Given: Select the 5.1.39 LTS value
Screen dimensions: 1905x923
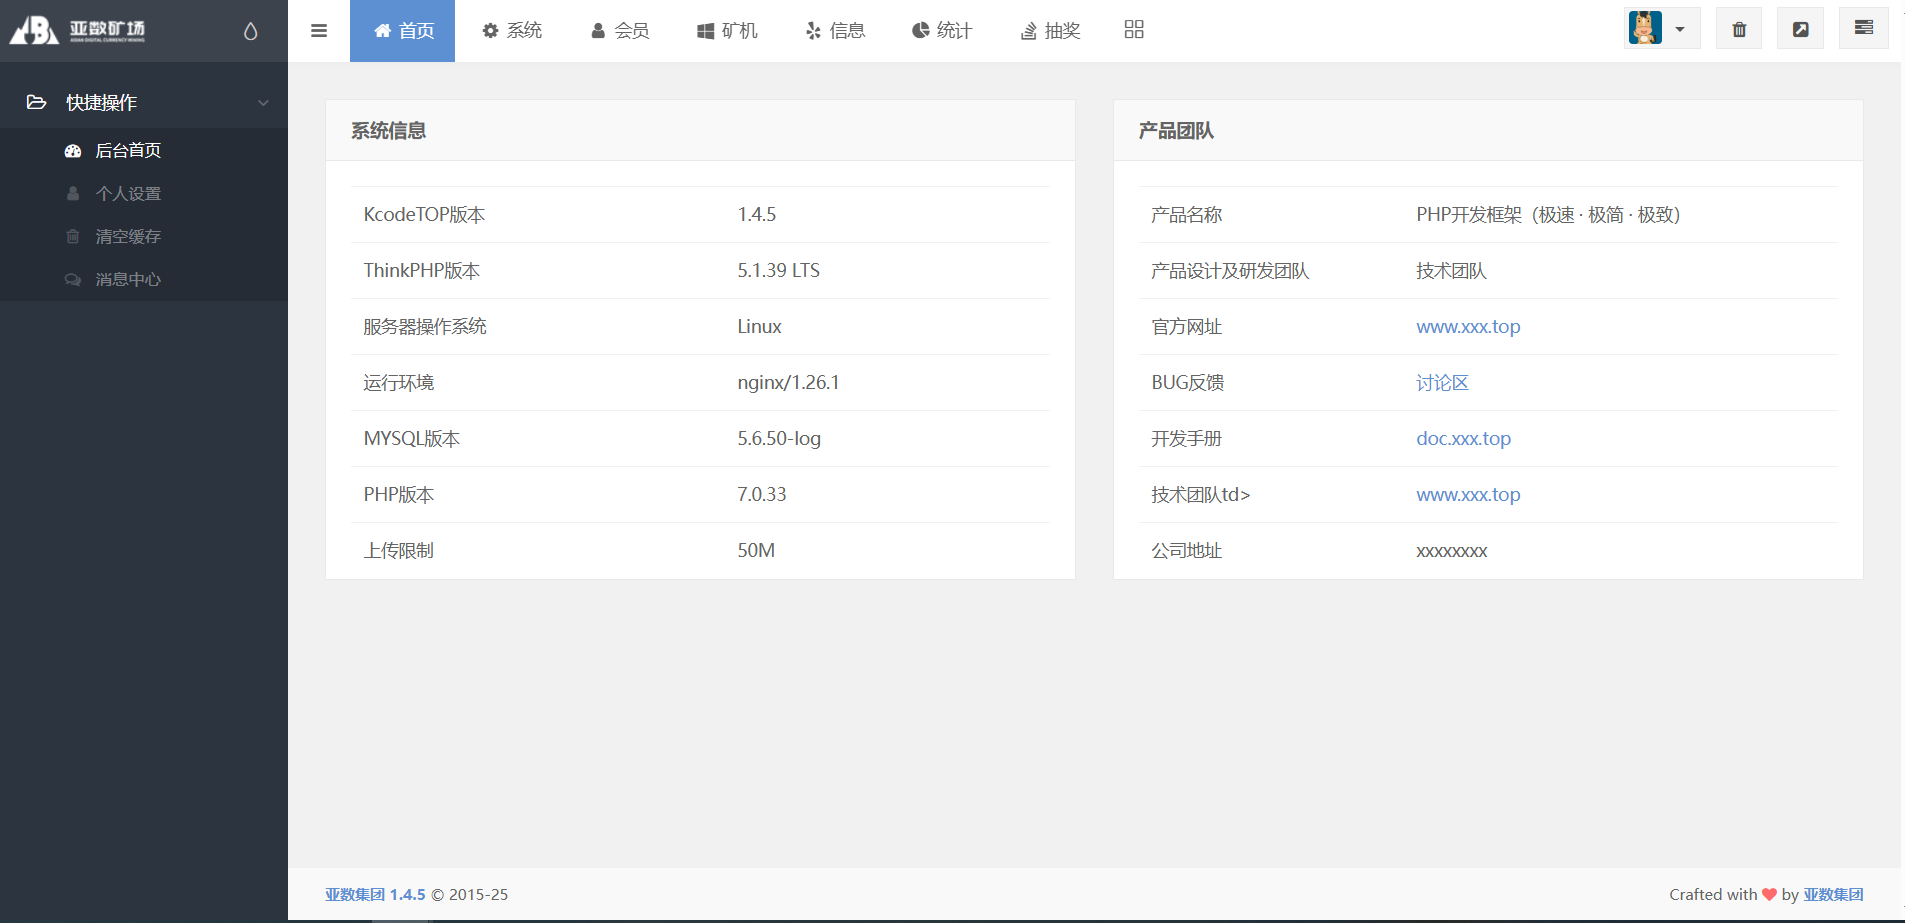Looking at the screenshot, I should tap(778, 271).
